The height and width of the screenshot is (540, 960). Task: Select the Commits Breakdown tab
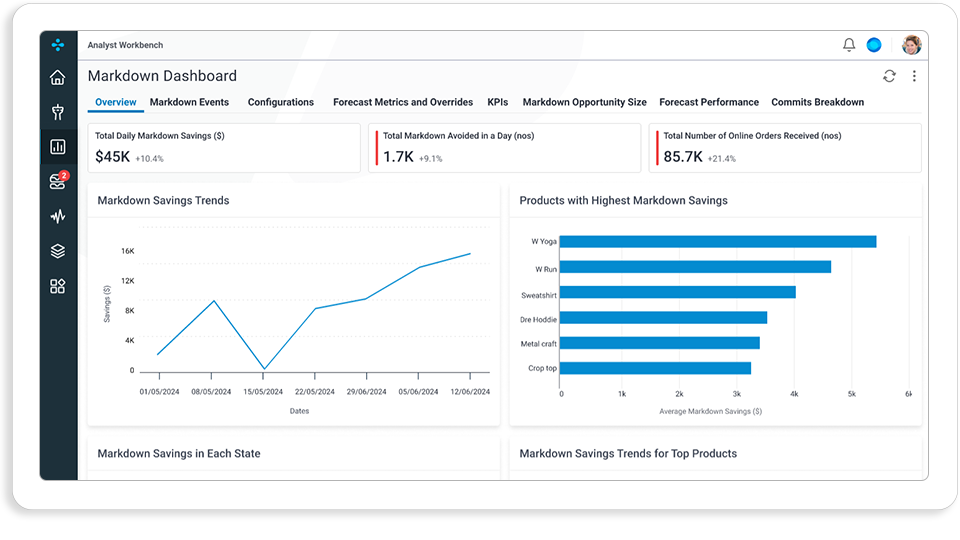(x=817, y=102)
